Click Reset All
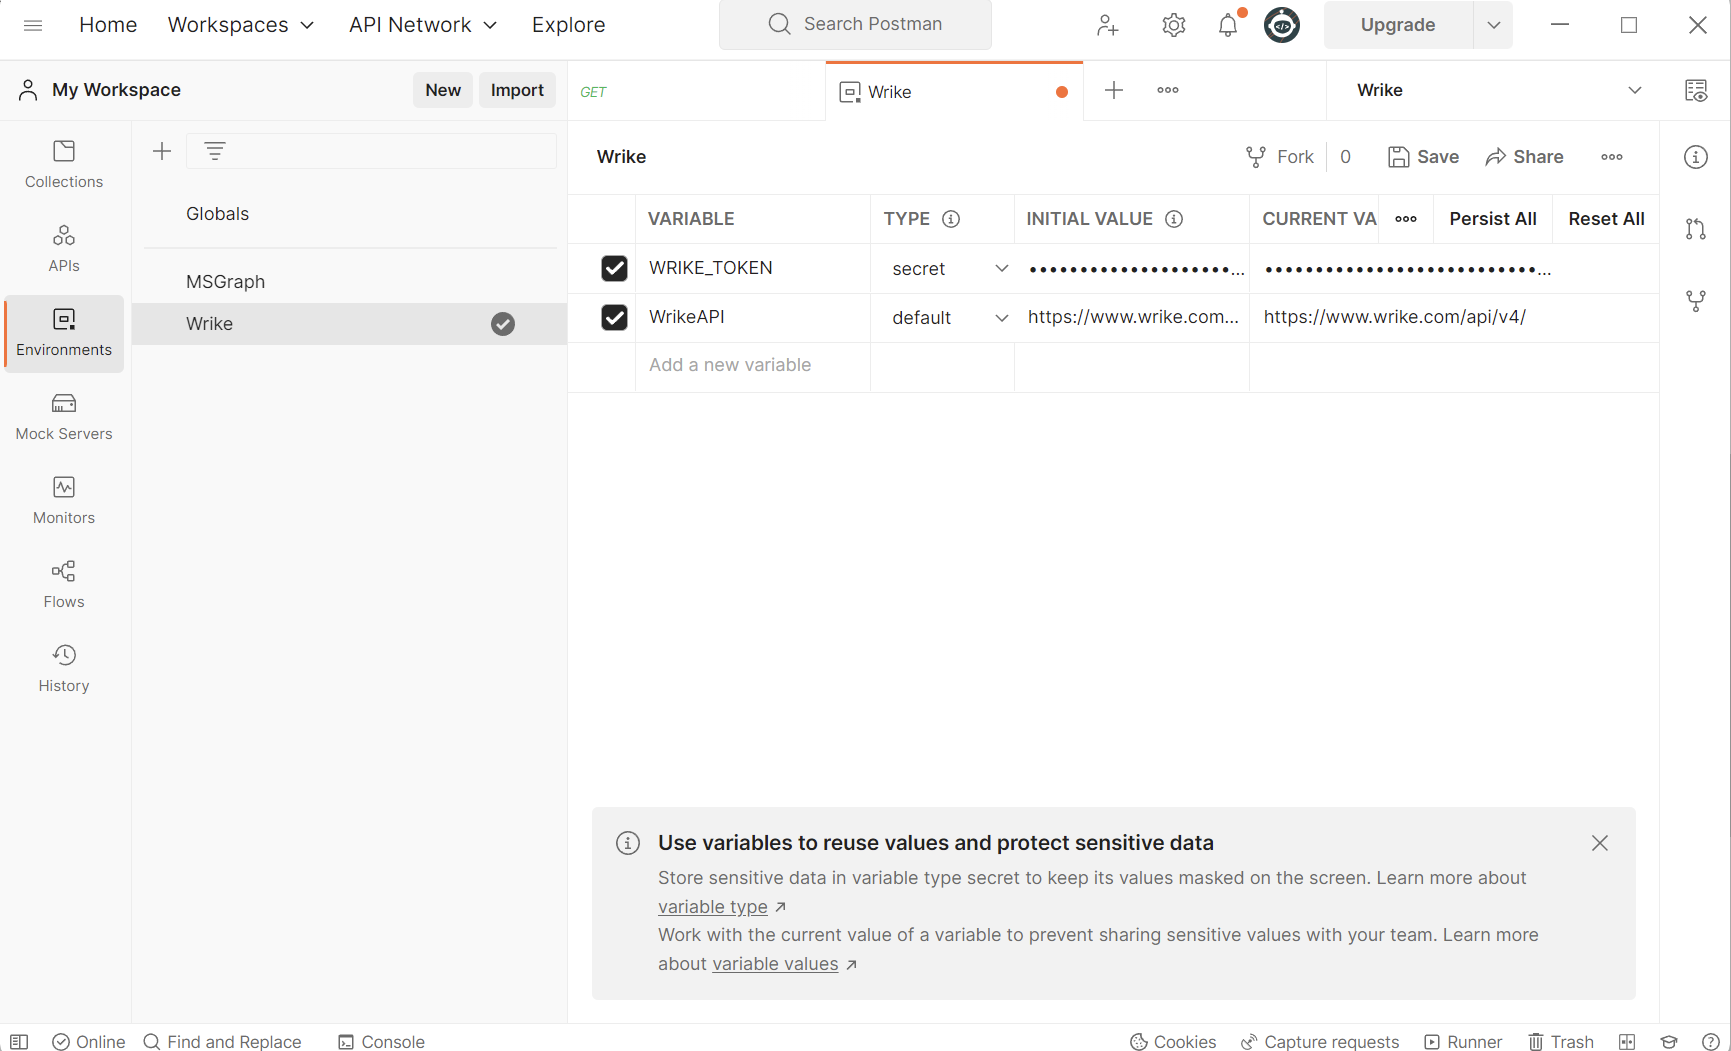 coord(1606,219)
